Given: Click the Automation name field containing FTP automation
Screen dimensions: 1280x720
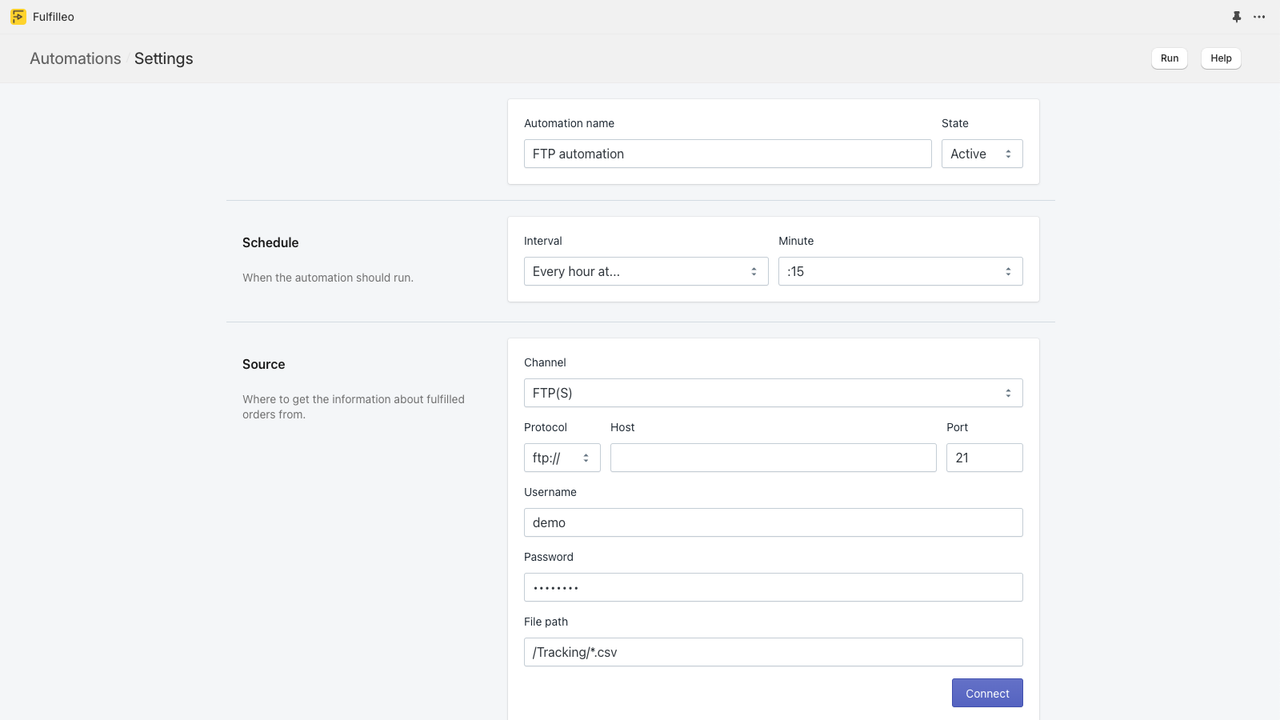Looking at the screenshot, I should click(x=727, y=153).
